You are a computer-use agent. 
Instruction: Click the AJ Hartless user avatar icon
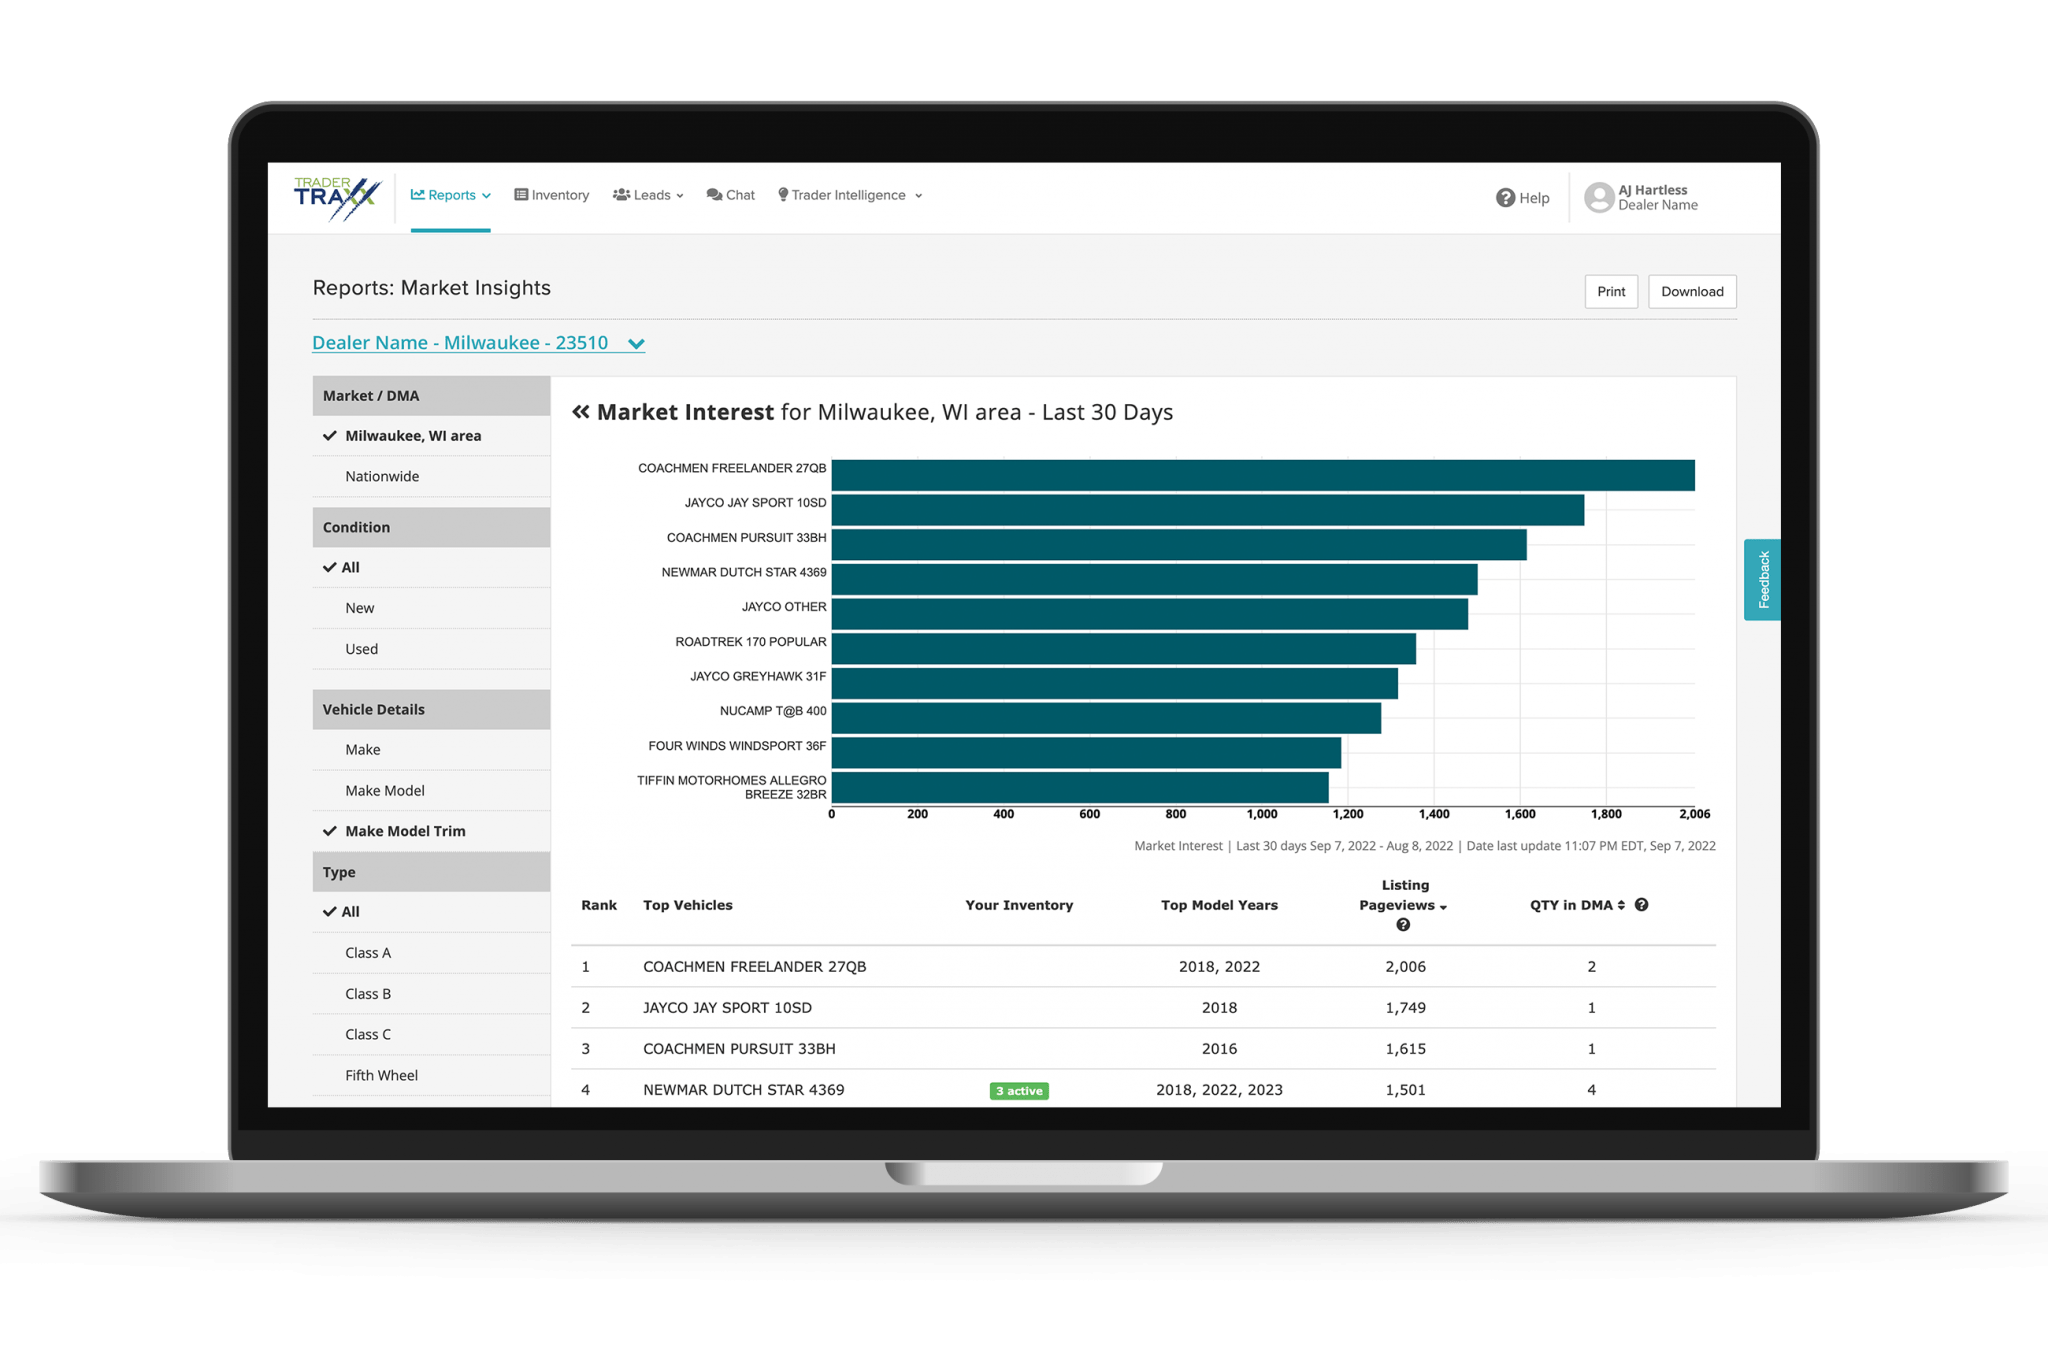(1599, 197)
